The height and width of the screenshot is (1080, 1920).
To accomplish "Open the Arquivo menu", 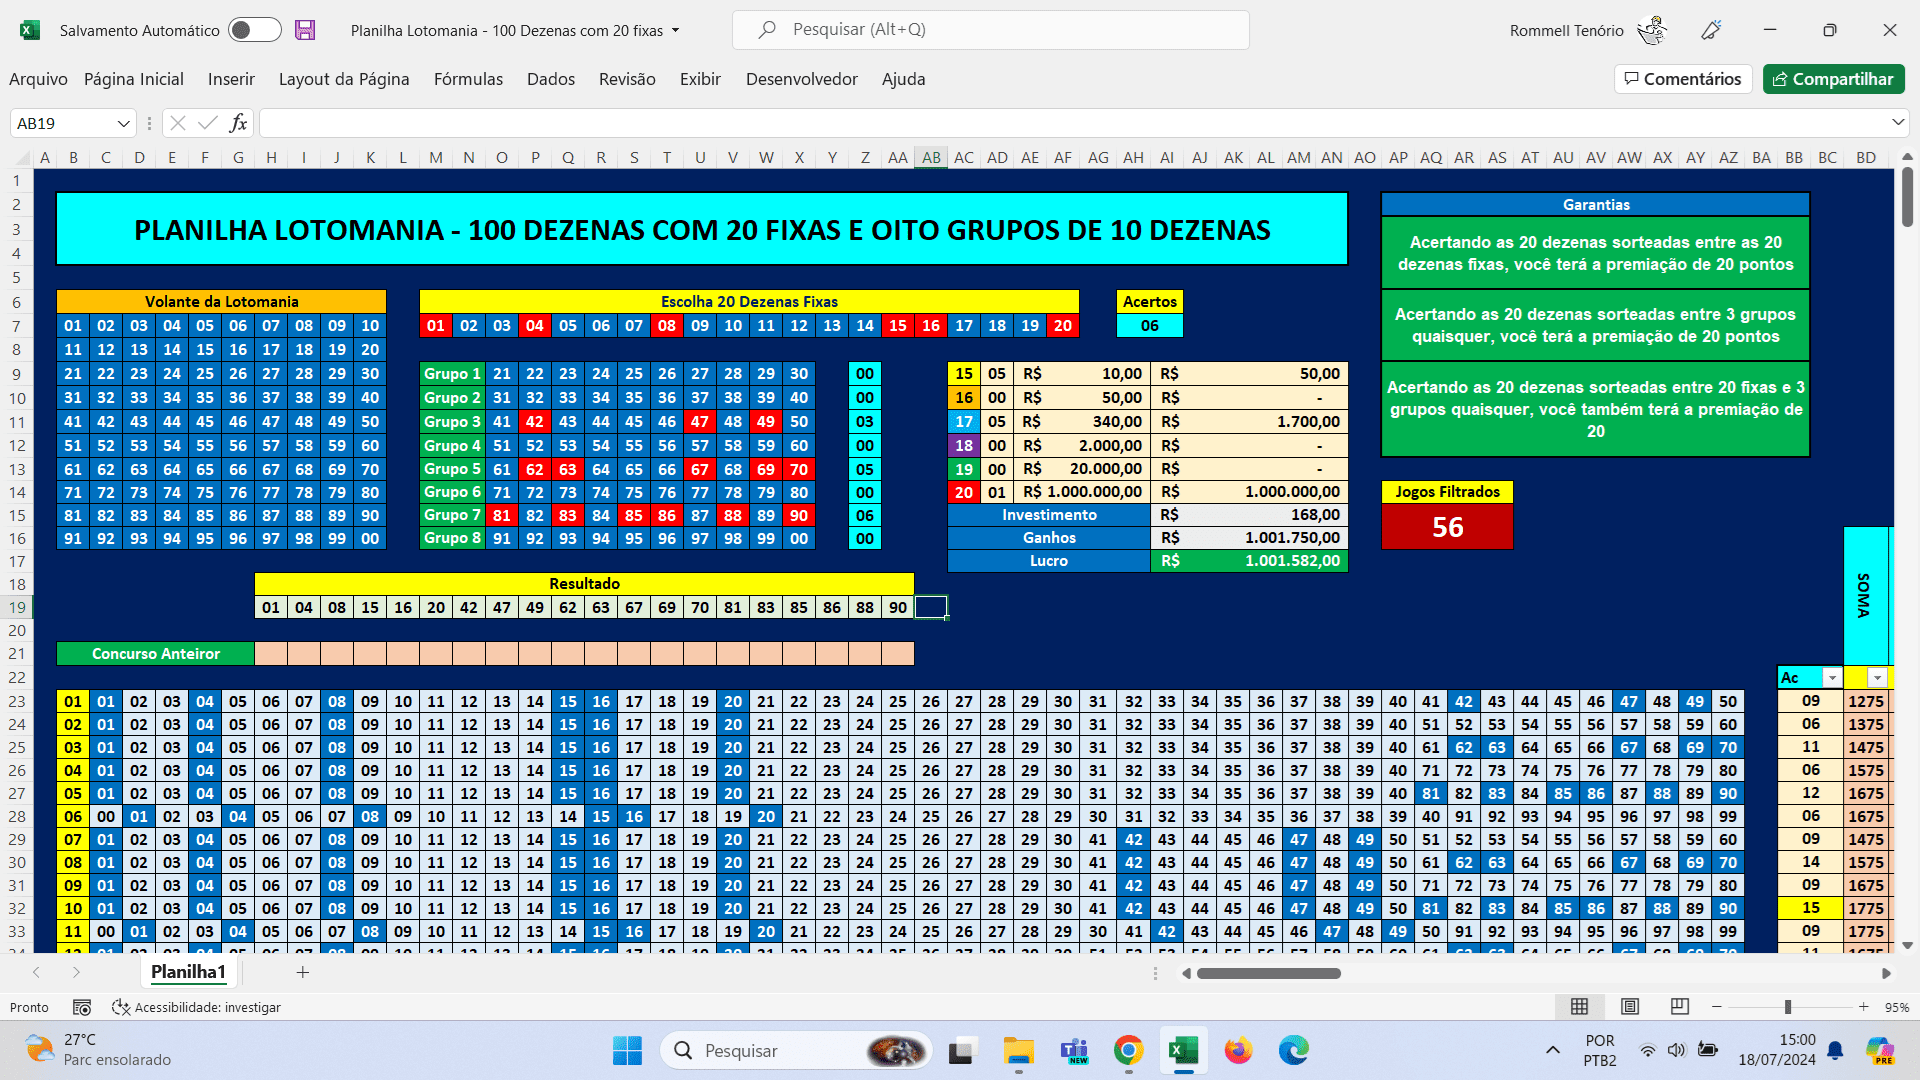I will coord(38,79).
